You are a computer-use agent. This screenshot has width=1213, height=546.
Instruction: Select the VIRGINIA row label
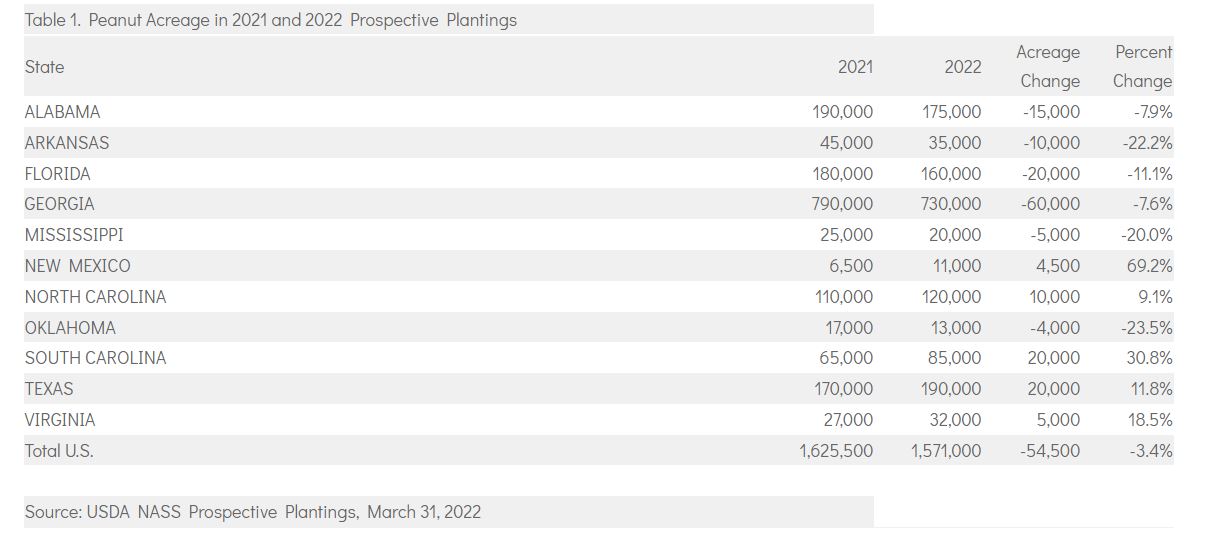tap(60, 420)
